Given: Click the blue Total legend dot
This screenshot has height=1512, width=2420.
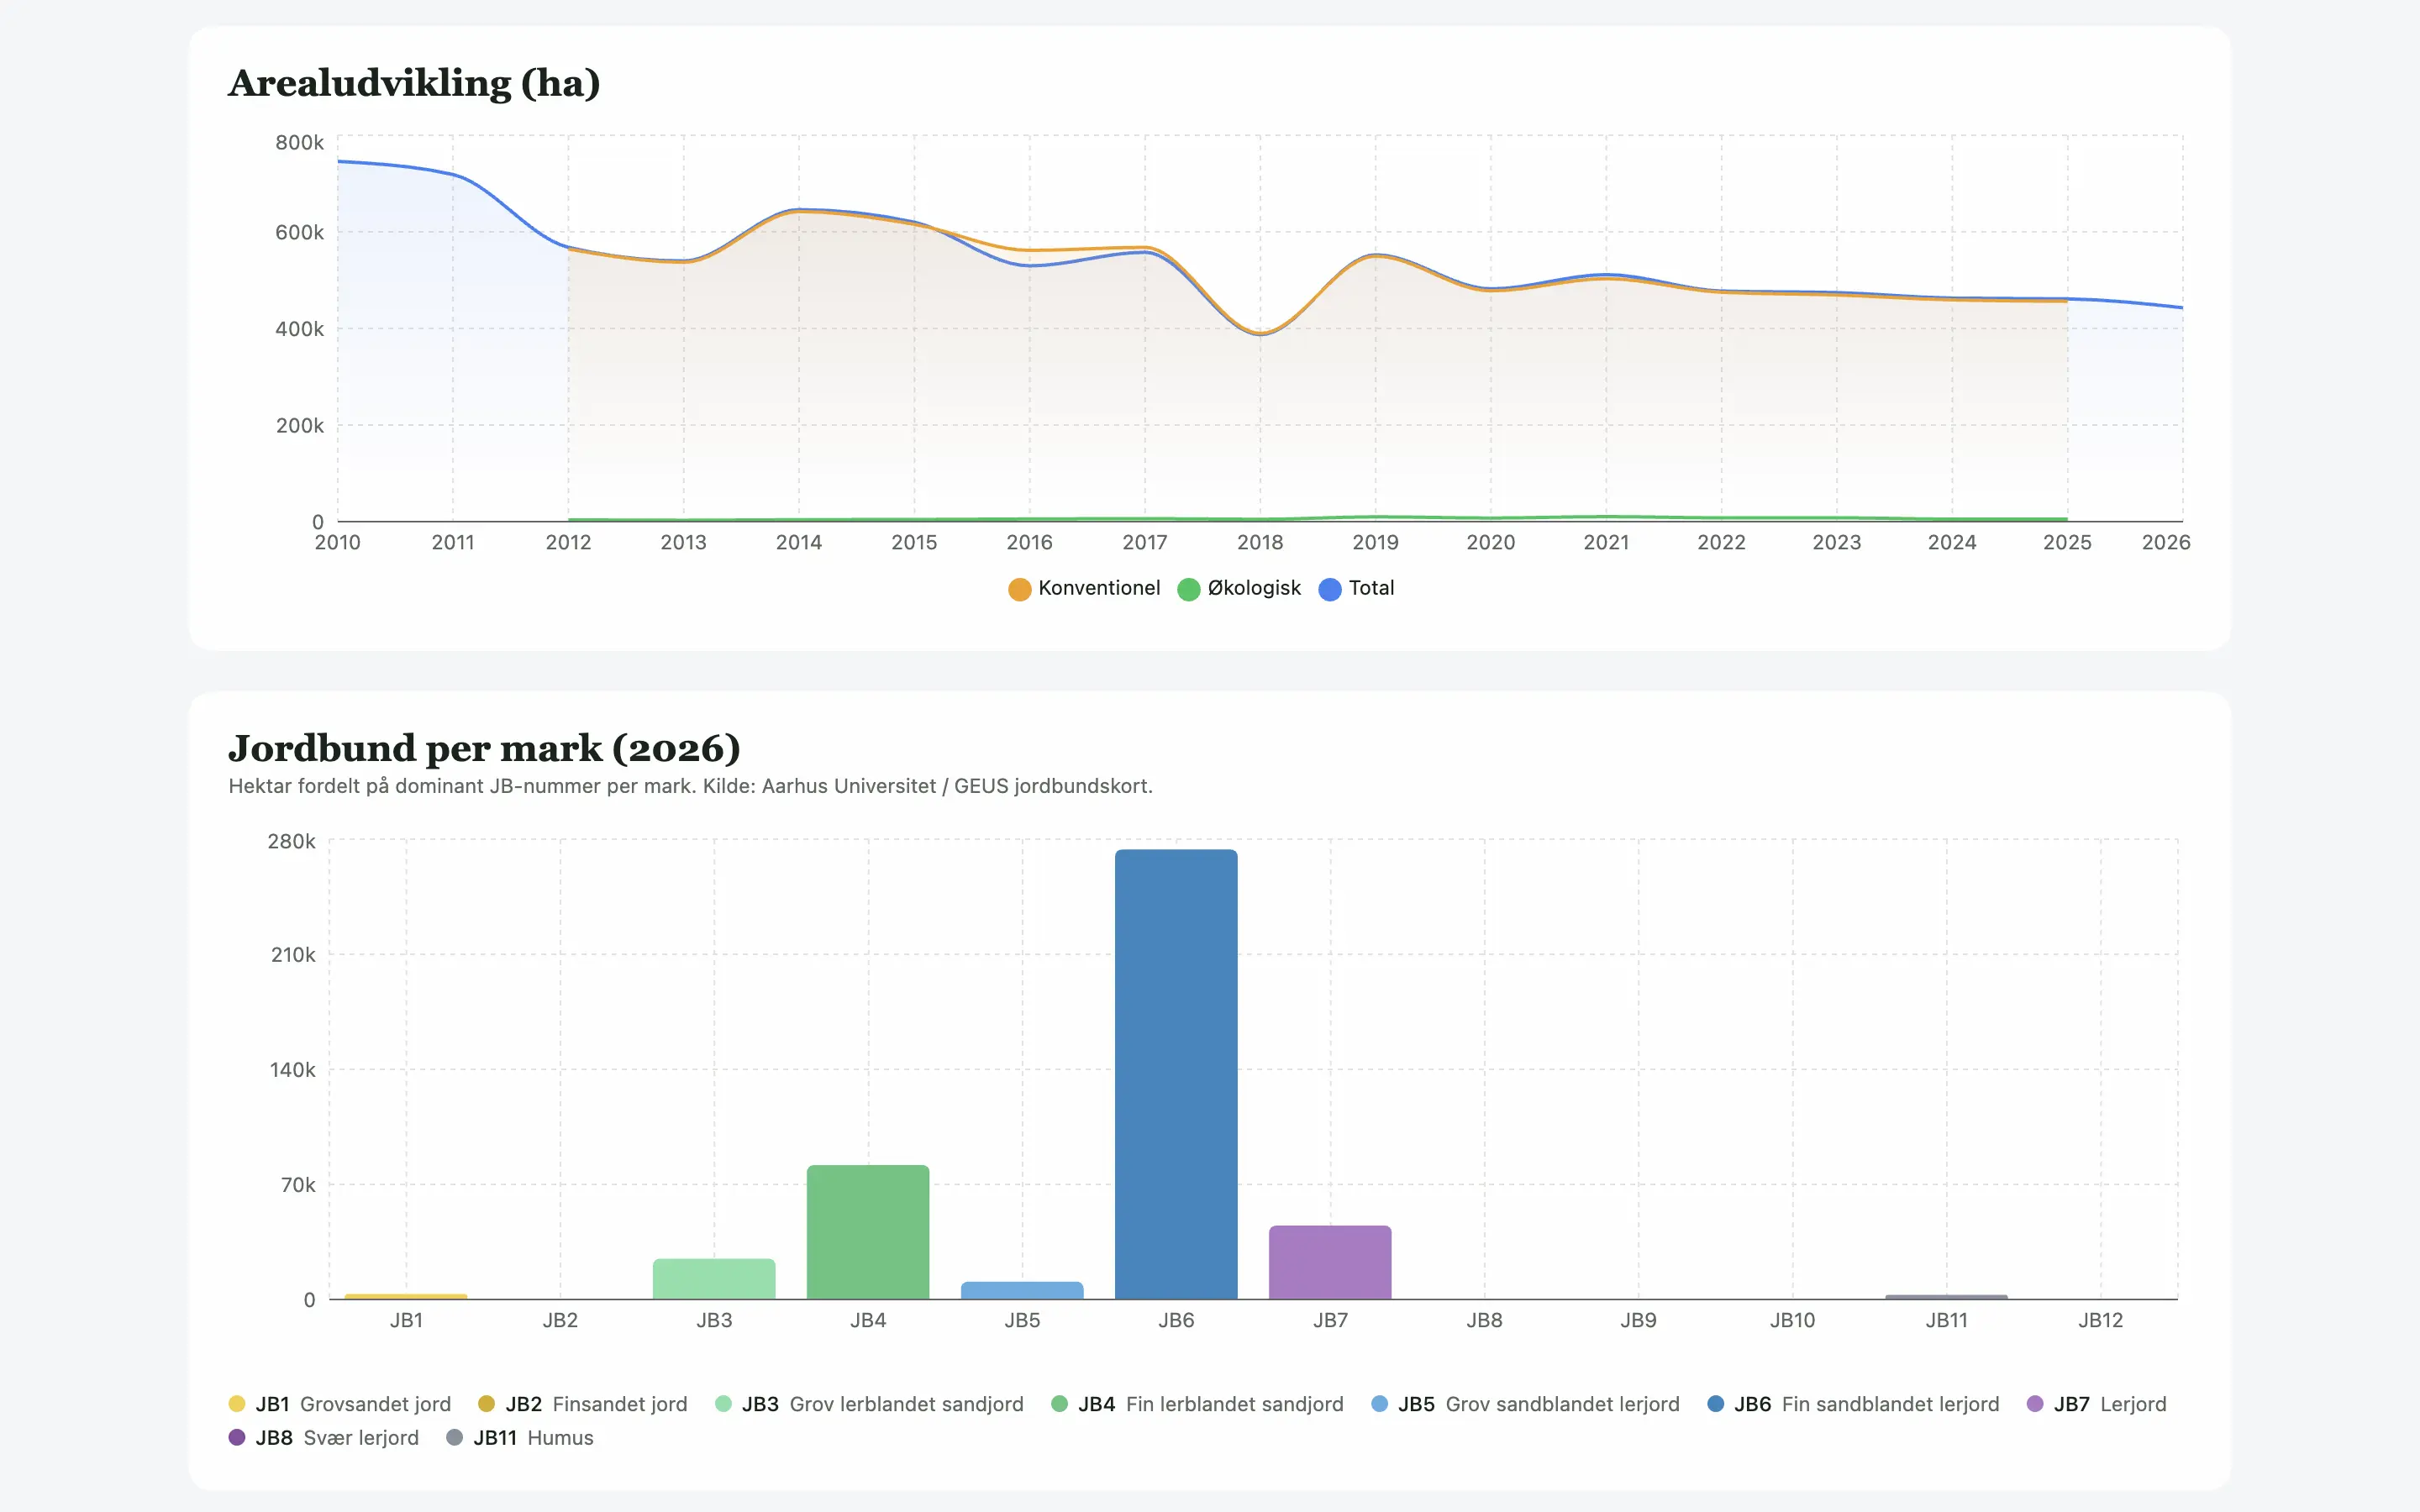Looking at the screenshot, I should (x=1330, y=589).
